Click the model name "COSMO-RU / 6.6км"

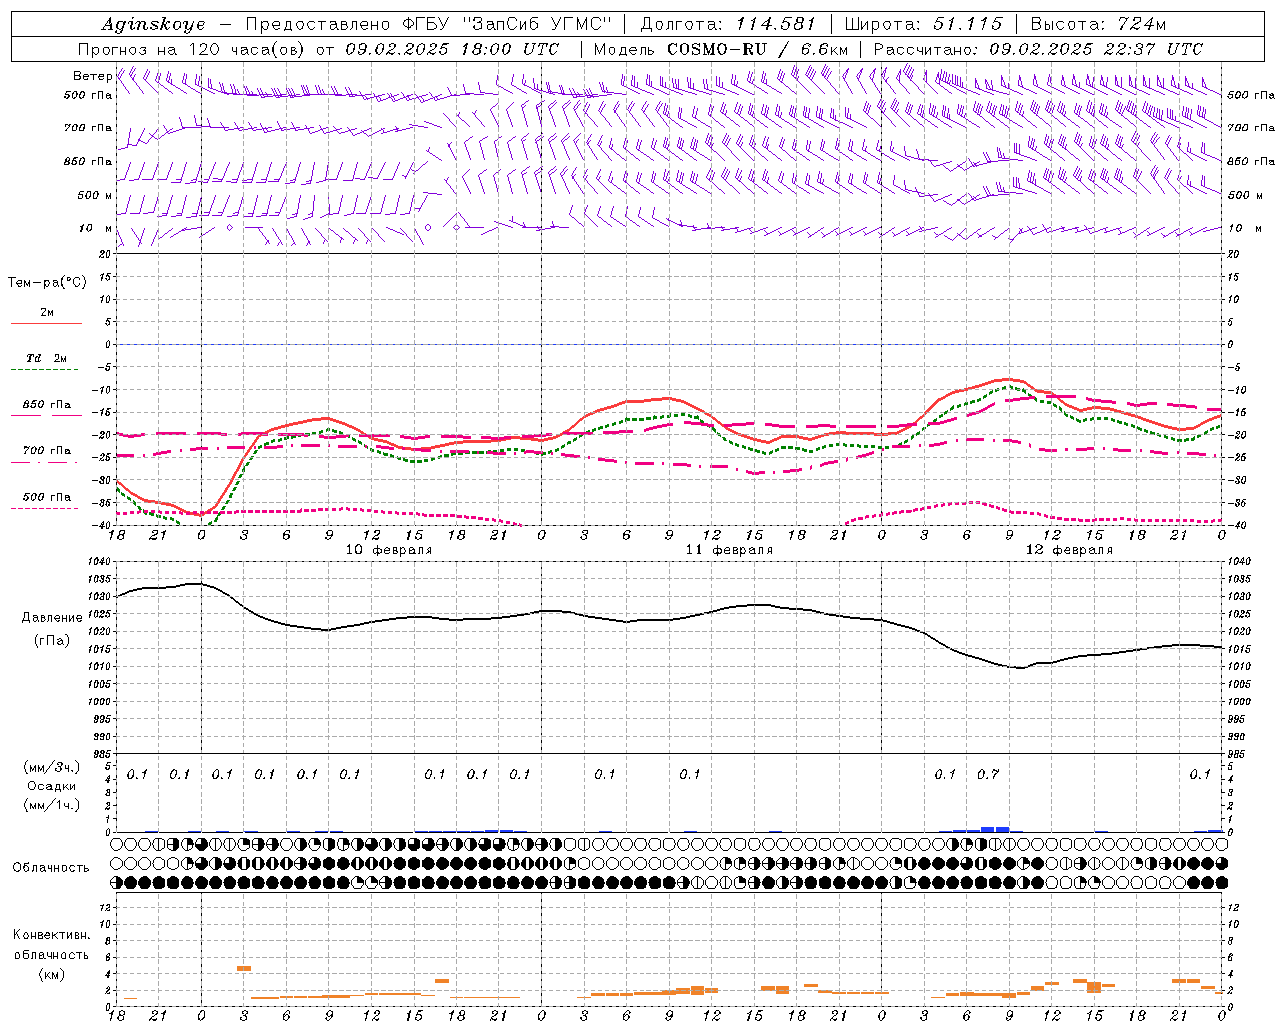point(758,49)
